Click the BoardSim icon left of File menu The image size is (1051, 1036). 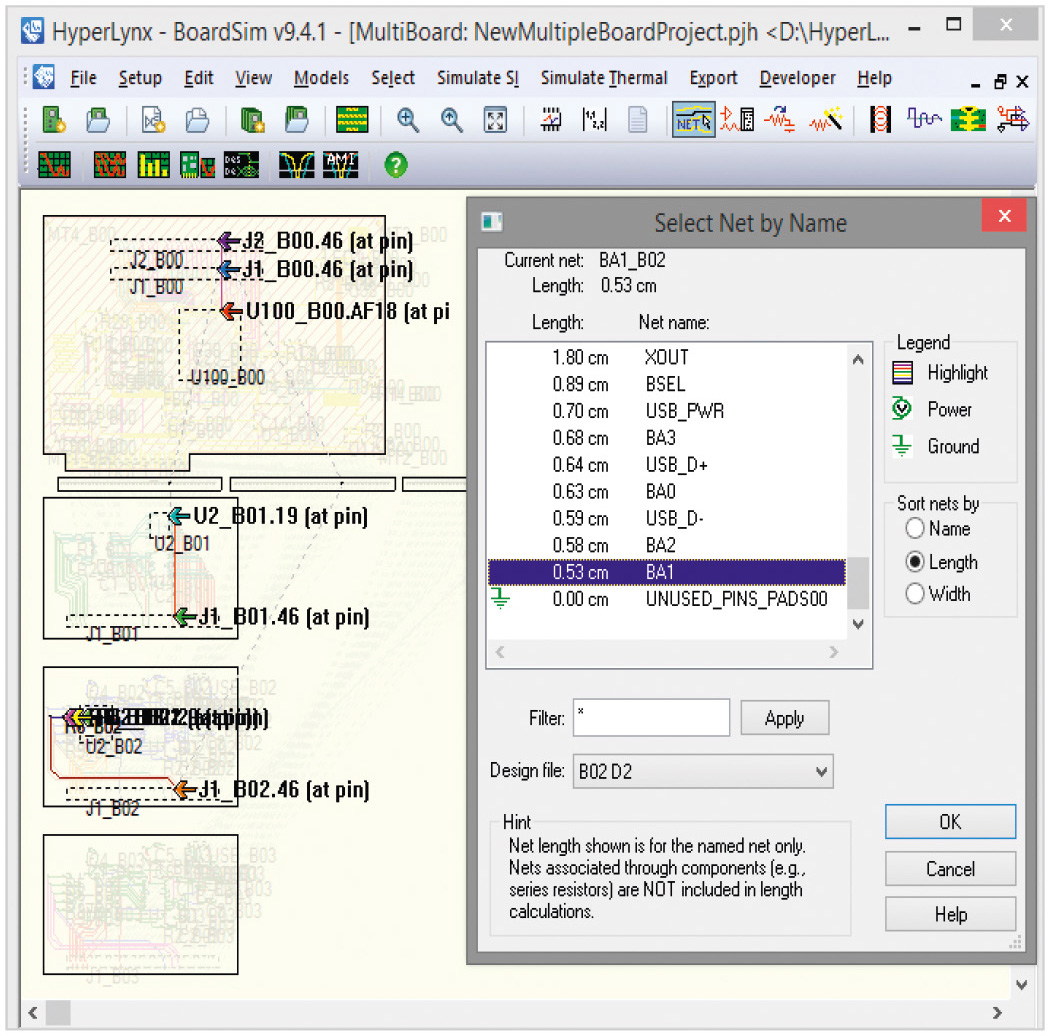[x=44, y=78]
